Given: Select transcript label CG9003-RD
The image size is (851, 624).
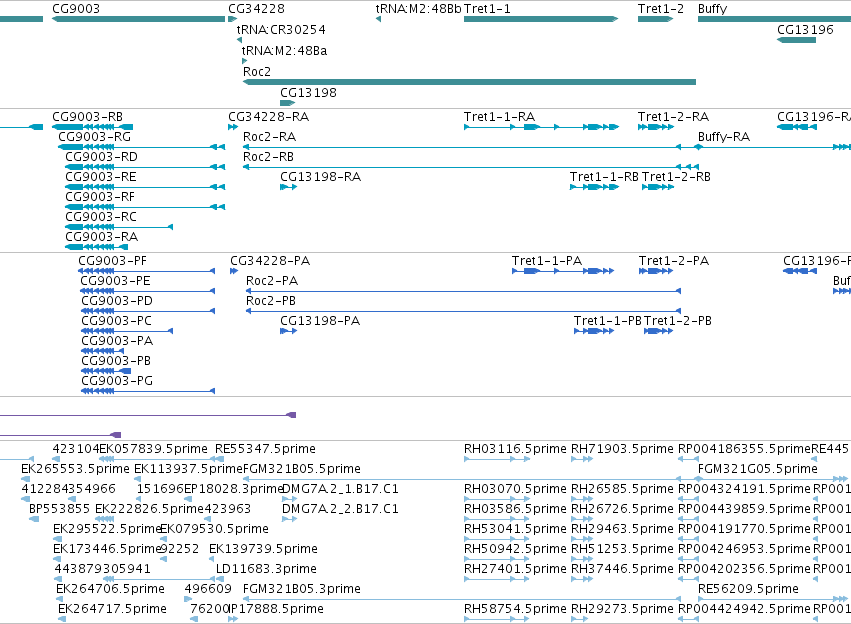Looking at the screenshot, I should 101,157.
